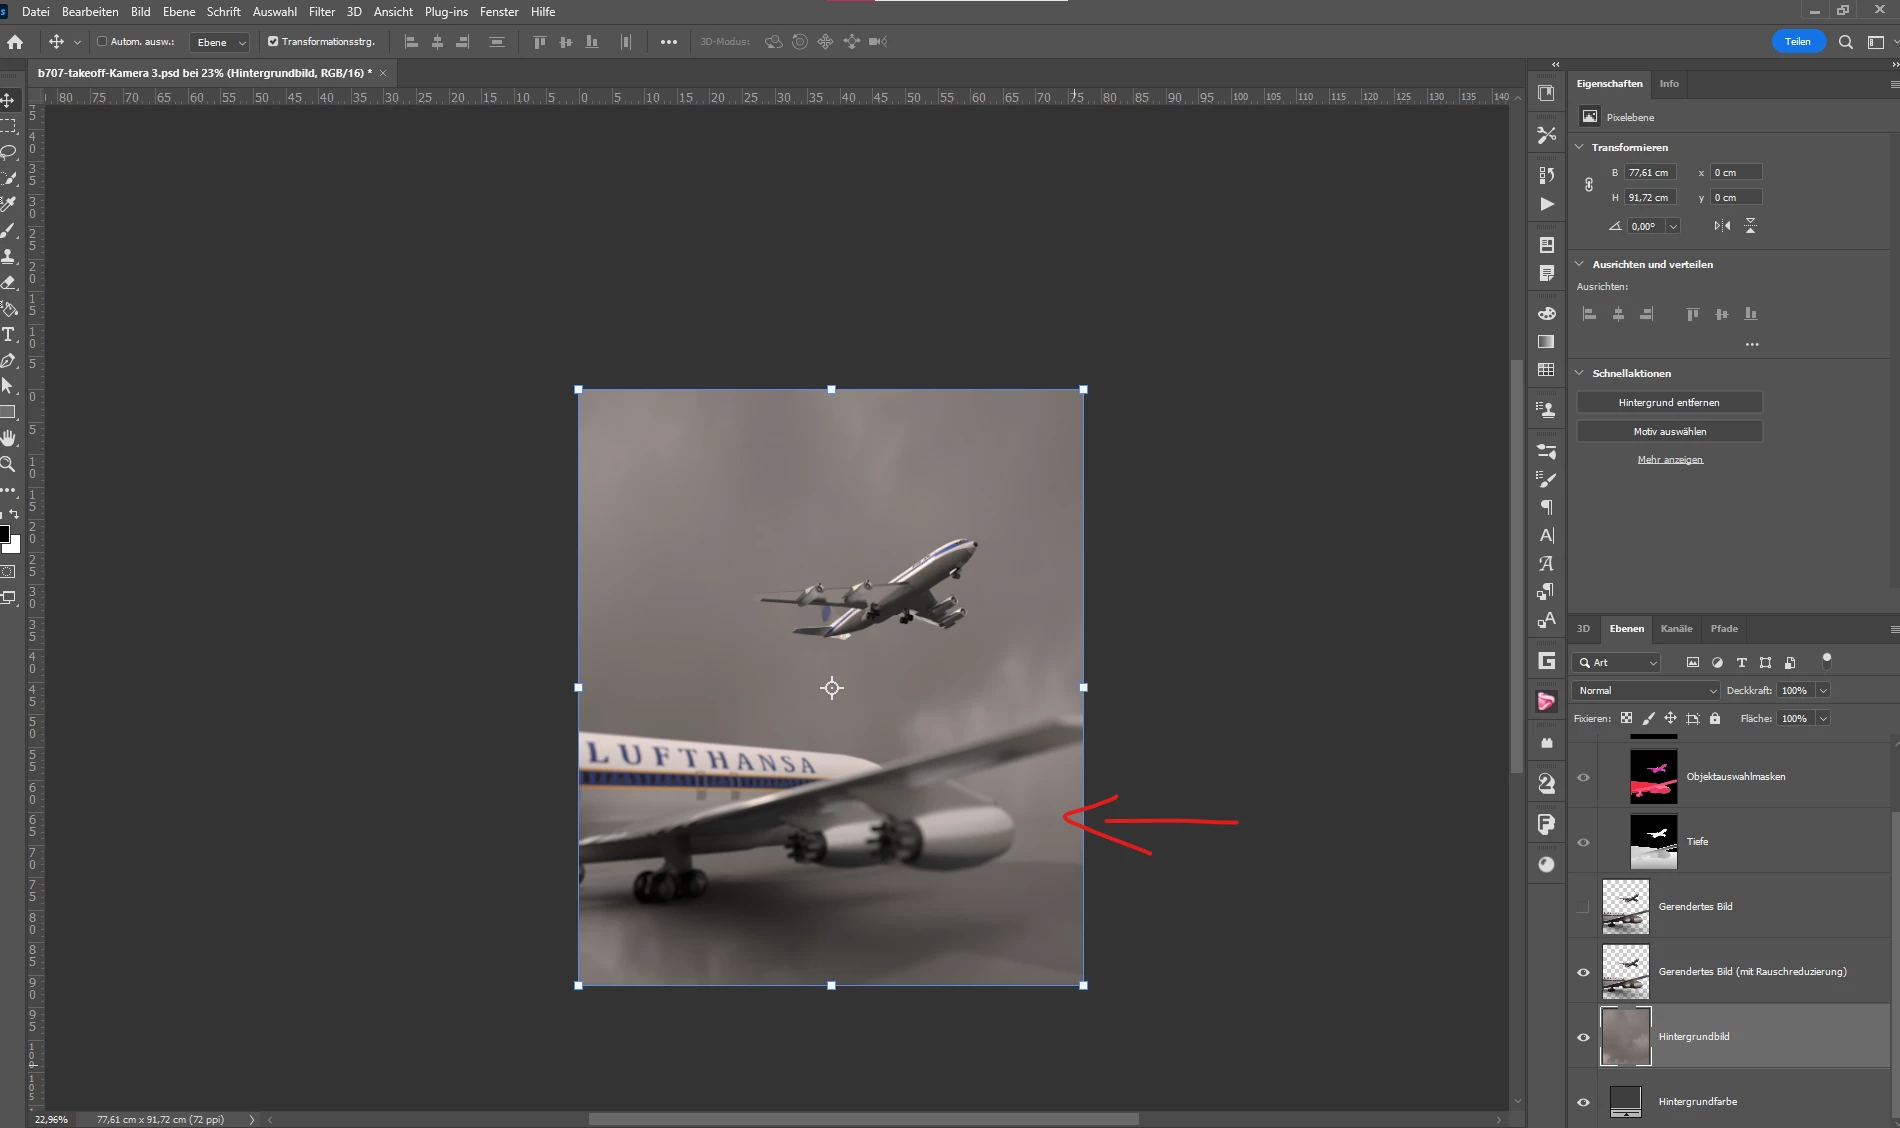
Task: Lock all for the layer
Action: tap(1715, 718)
